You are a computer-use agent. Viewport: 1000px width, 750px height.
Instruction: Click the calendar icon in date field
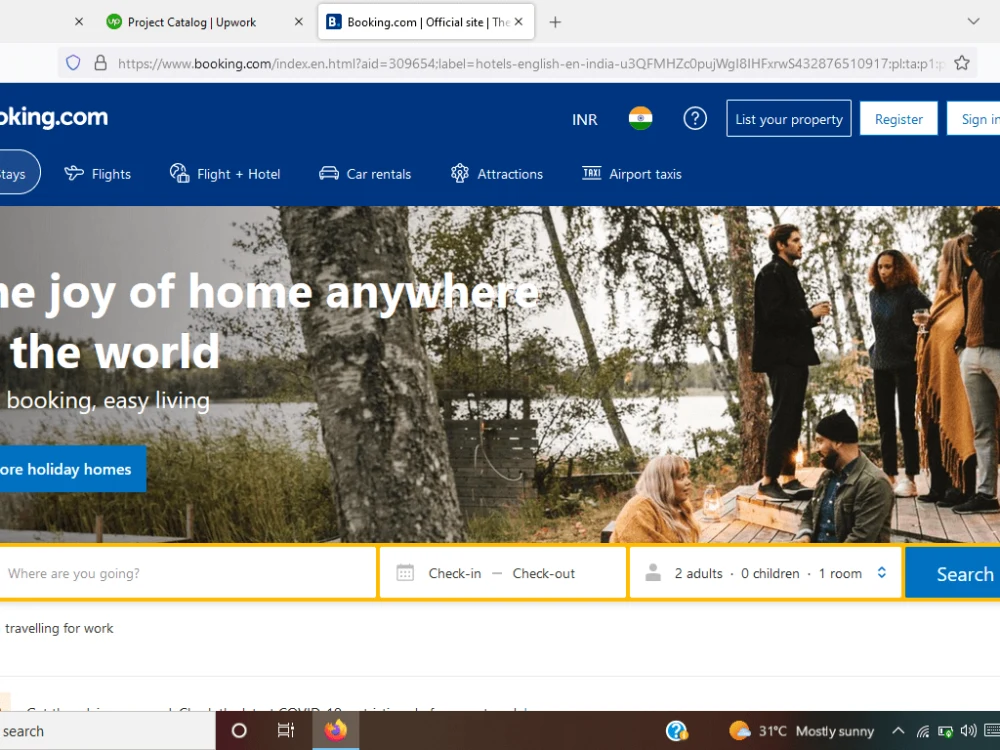pos(405,573)
